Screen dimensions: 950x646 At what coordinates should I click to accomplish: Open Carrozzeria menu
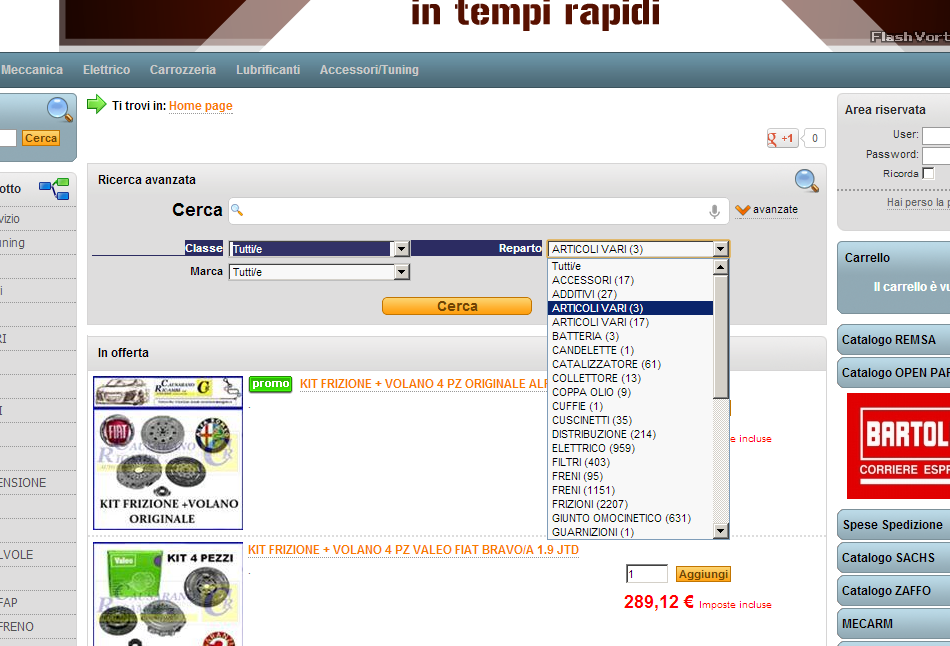pos(183,70)
